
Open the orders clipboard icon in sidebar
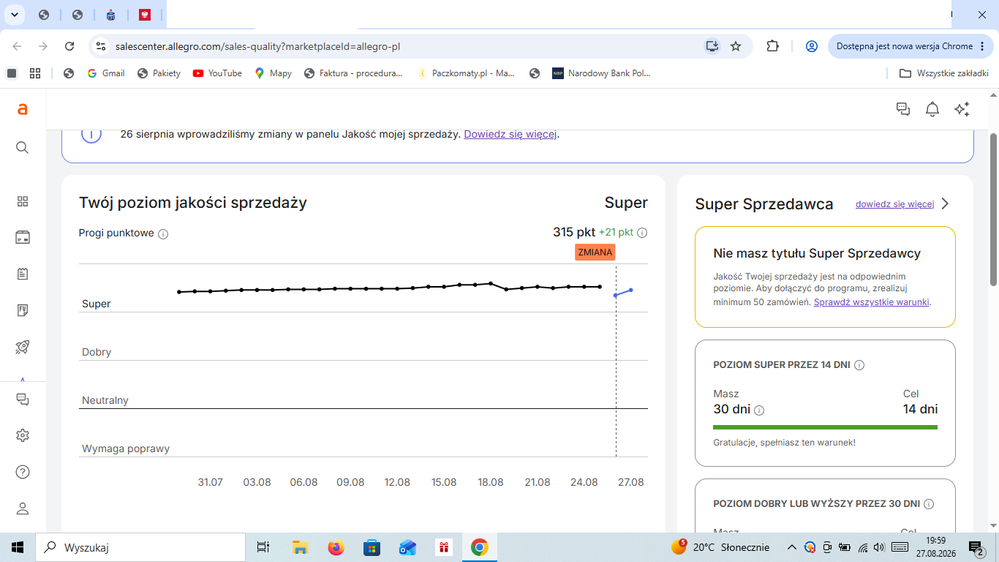pyautogui.click(x=22, y=274)
